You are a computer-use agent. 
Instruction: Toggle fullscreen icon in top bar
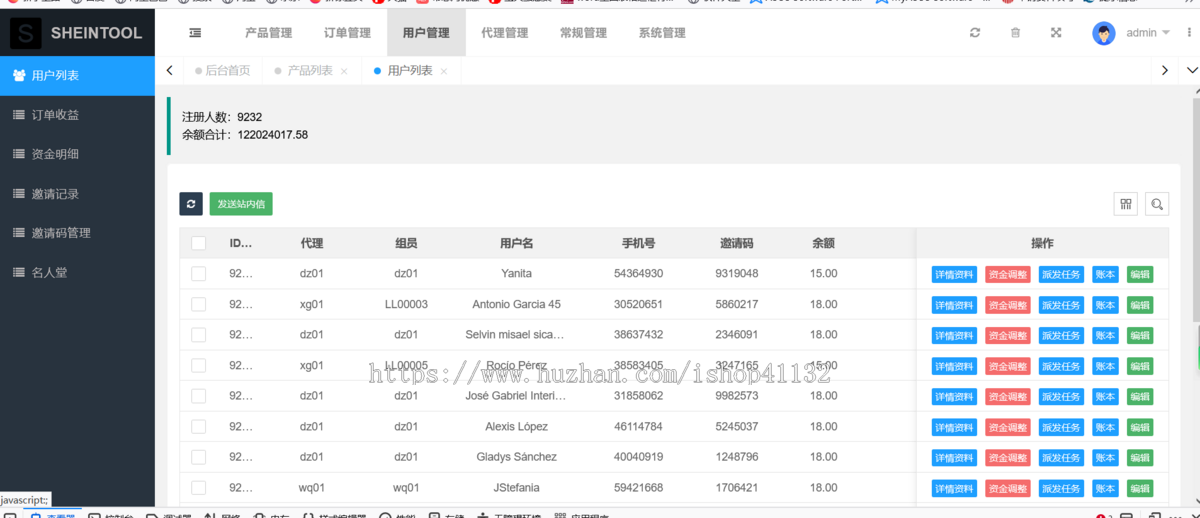tap(1056, 33)
